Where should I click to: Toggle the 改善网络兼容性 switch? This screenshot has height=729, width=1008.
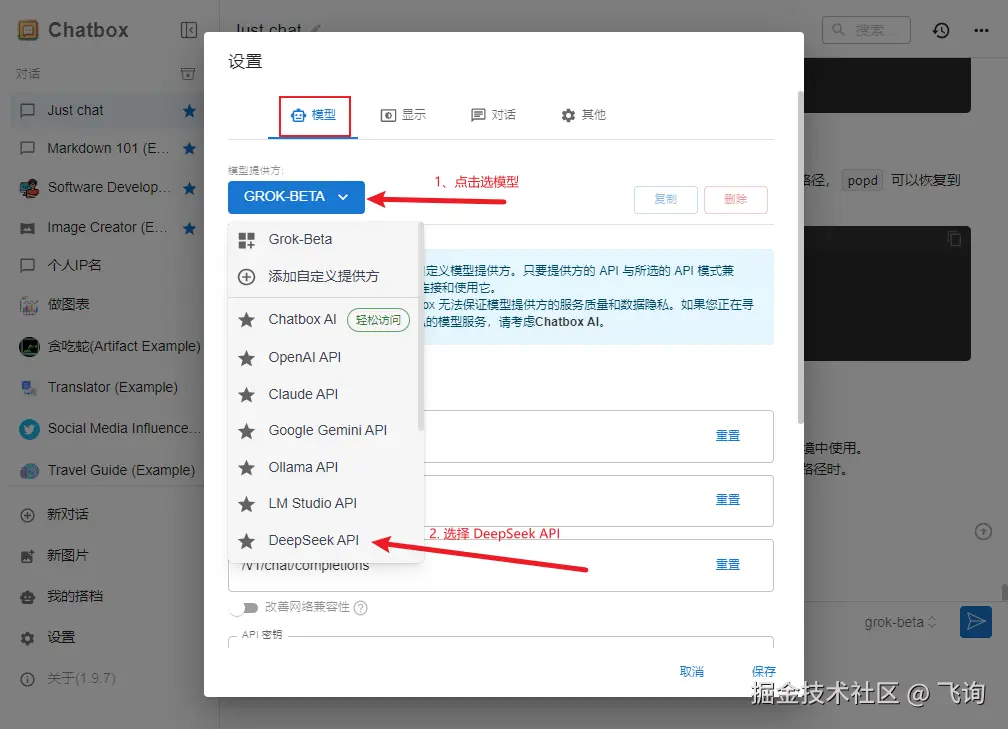tap(245, 608)
